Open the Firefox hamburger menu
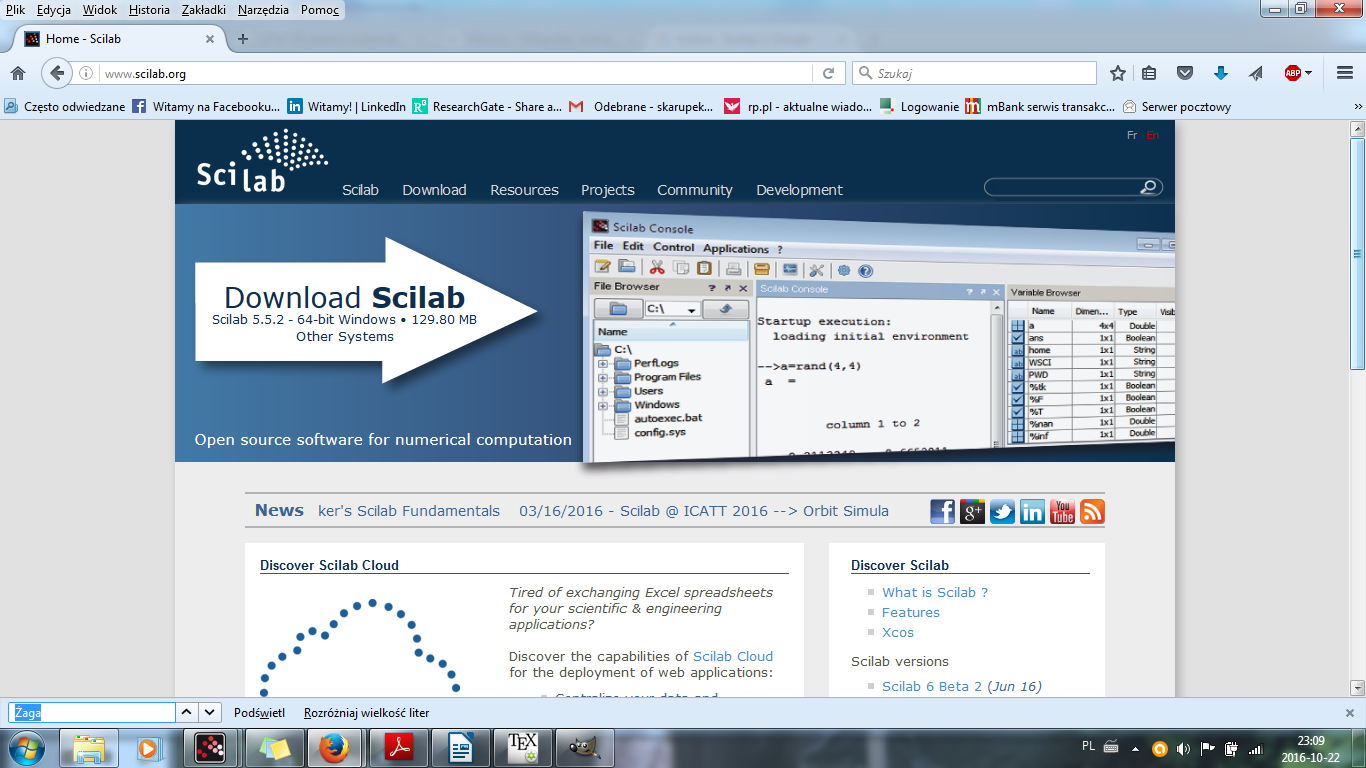 tap(1345, 73)
